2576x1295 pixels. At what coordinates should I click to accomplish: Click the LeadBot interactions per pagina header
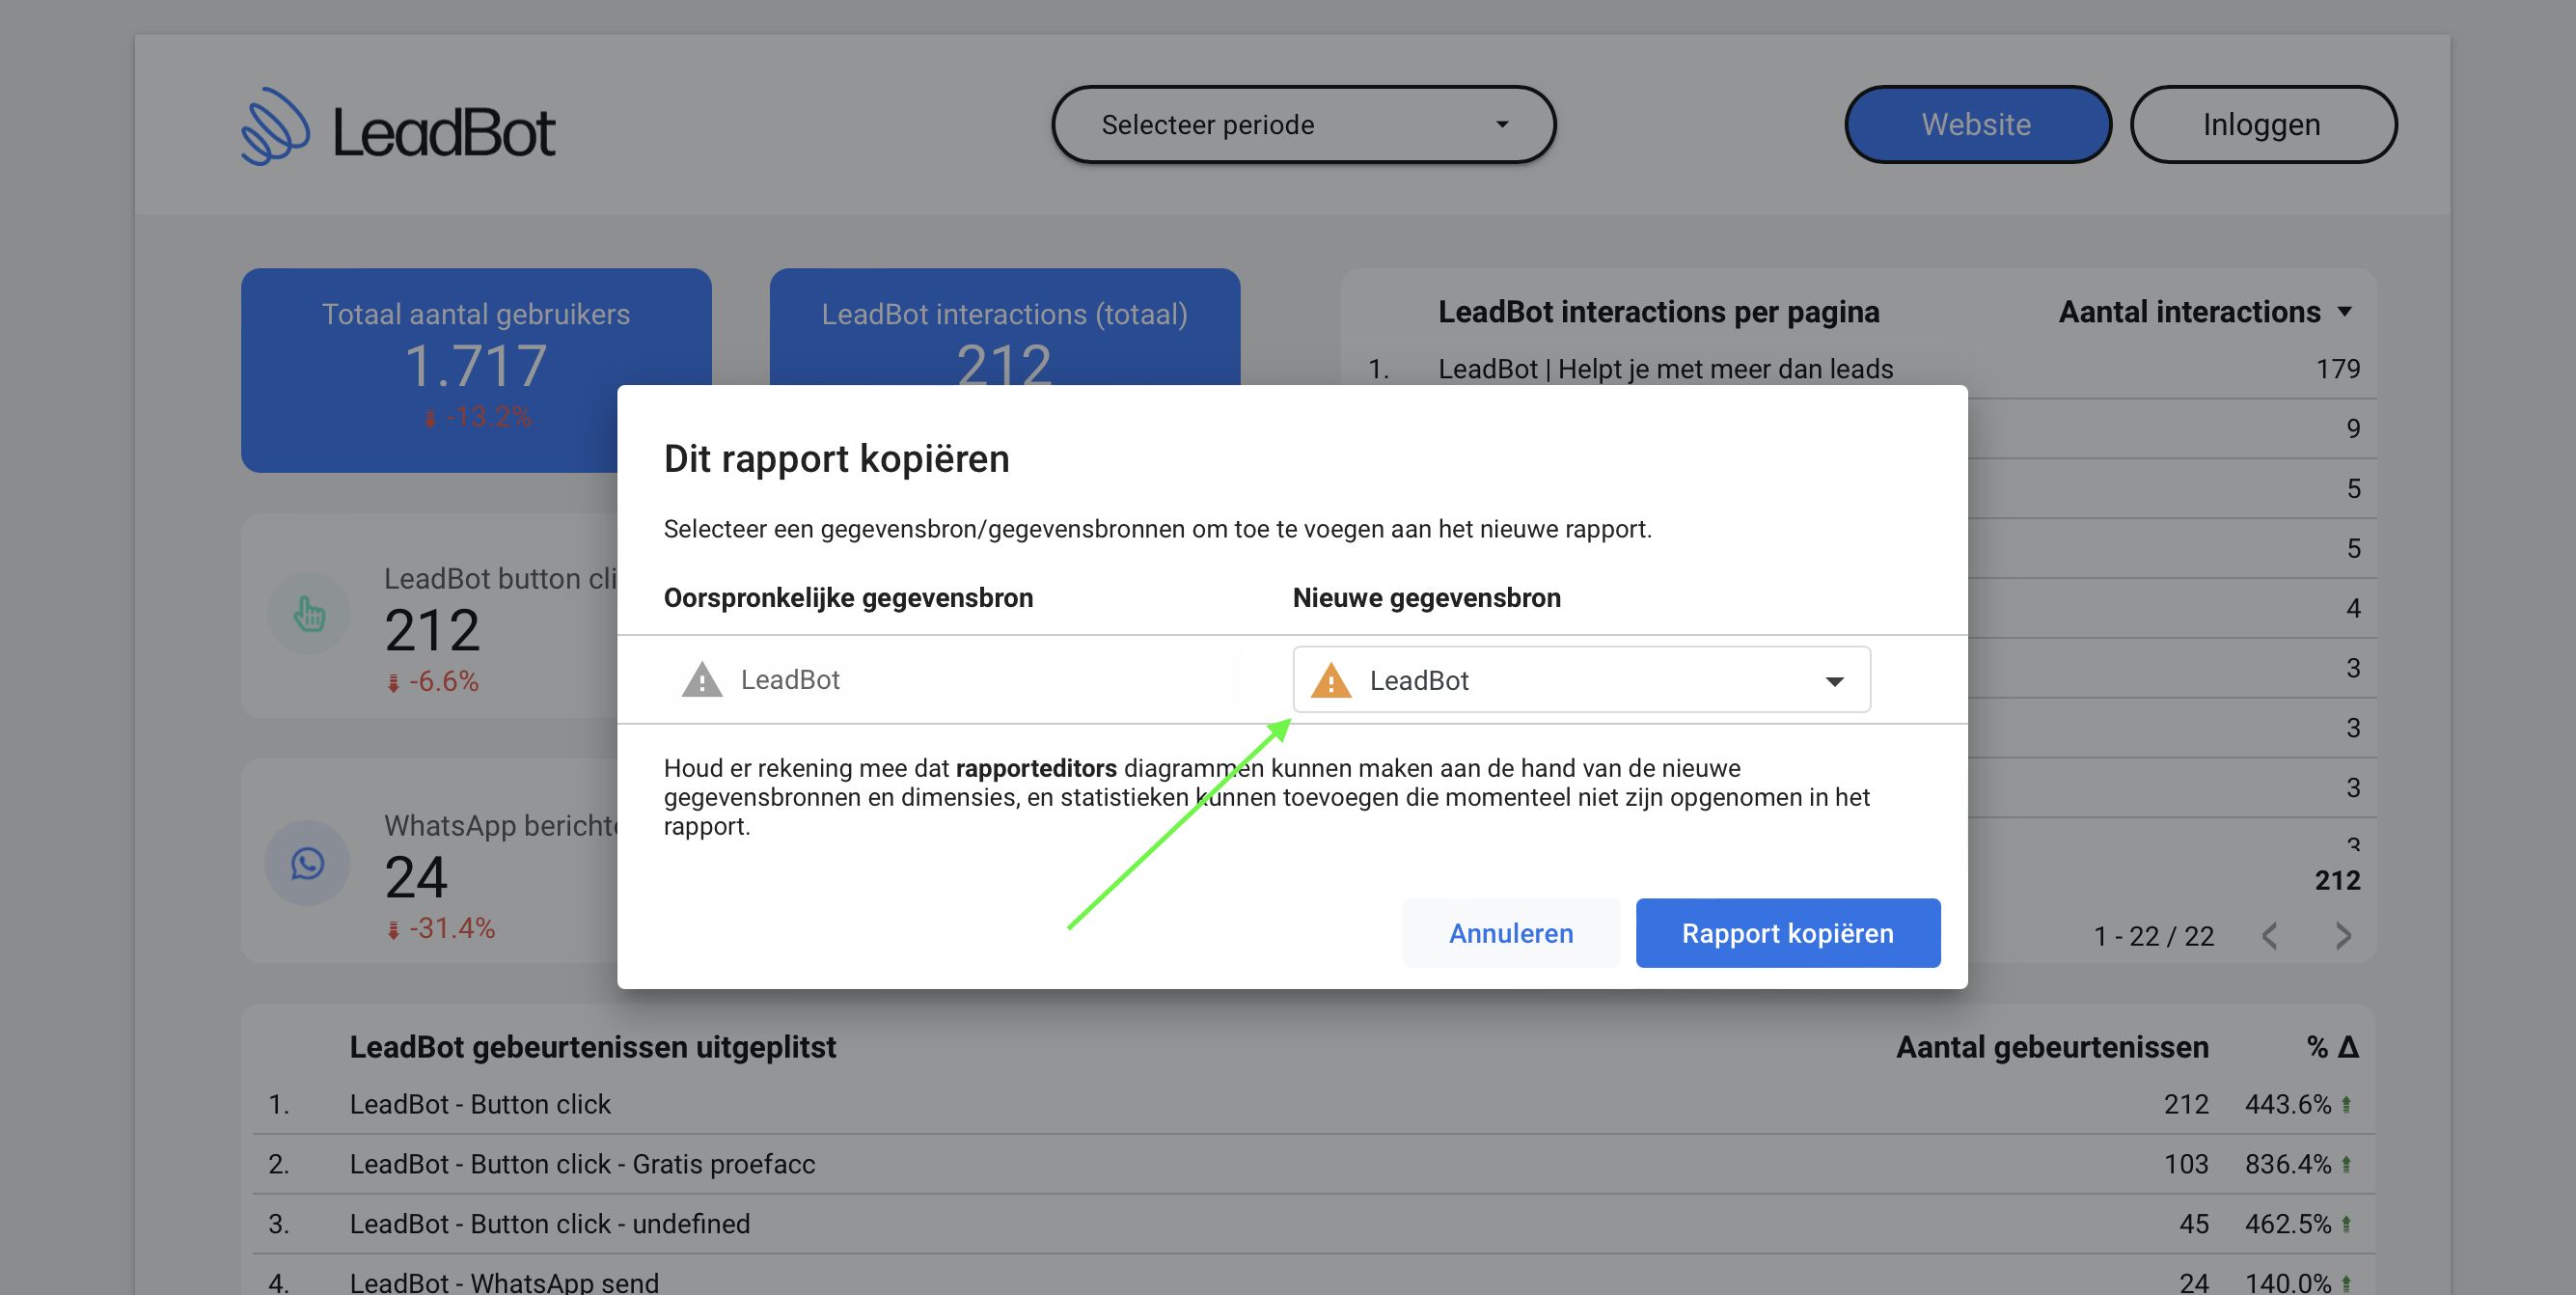coord(1658,312)
